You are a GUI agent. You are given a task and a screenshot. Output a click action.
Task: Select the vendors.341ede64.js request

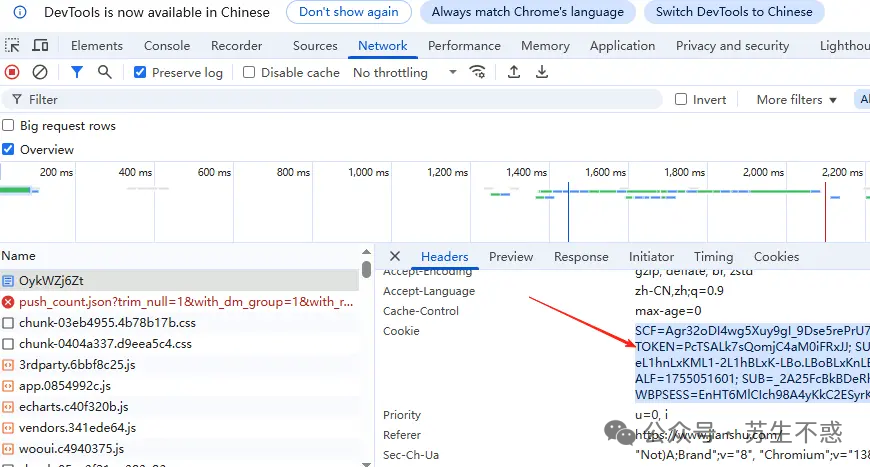(179, 428)
